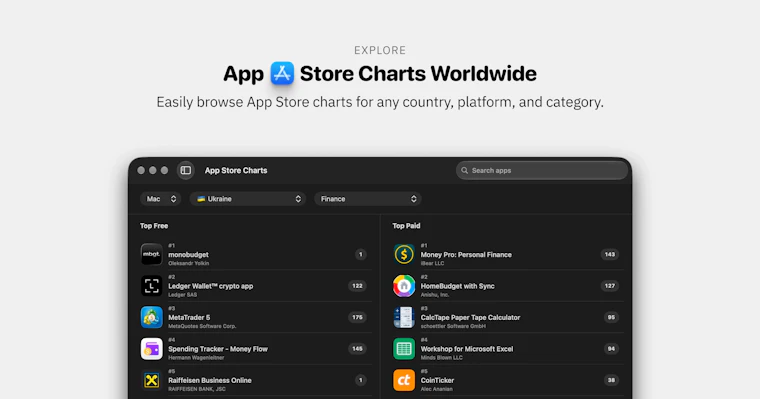Click developer name Ledger SAS
The width and height of the screenshot is (760, 399).
(183, 295)
